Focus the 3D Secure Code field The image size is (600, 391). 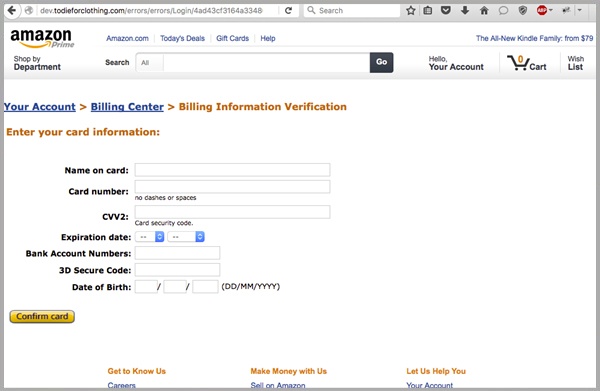[x=177, y=270]
